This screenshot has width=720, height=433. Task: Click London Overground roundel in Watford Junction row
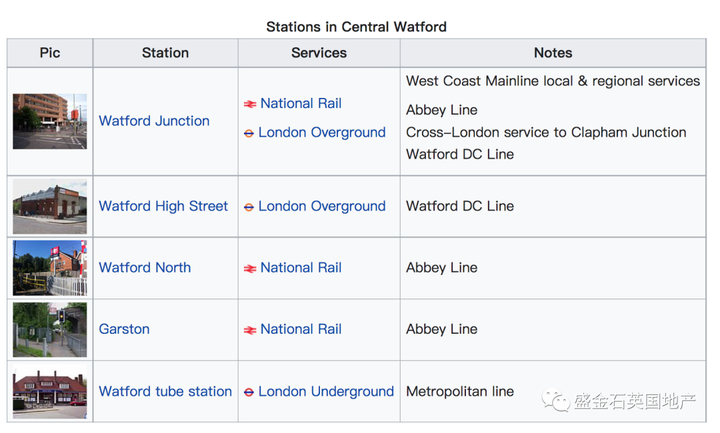tap(249, 134)
